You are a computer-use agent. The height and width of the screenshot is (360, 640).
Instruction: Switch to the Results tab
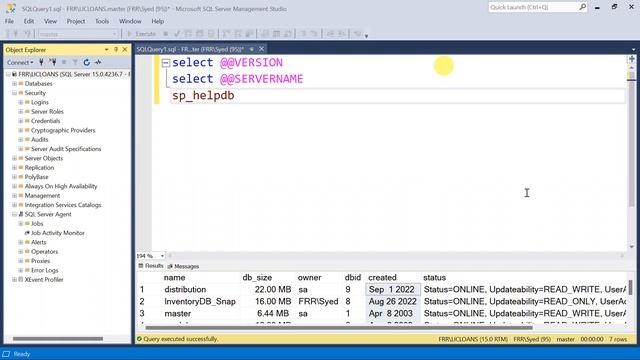[x=151, y=266]
